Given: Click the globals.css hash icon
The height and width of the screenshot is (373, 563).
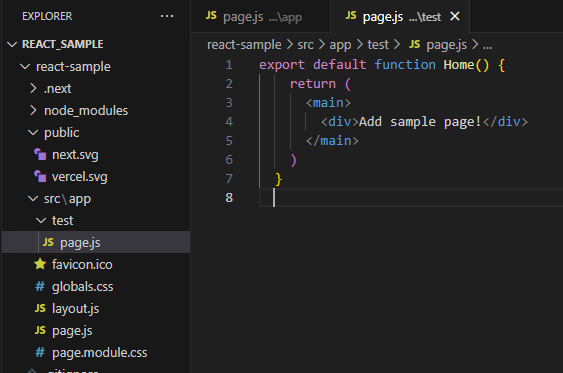Looking at the screenshot, I should (40, 286).
